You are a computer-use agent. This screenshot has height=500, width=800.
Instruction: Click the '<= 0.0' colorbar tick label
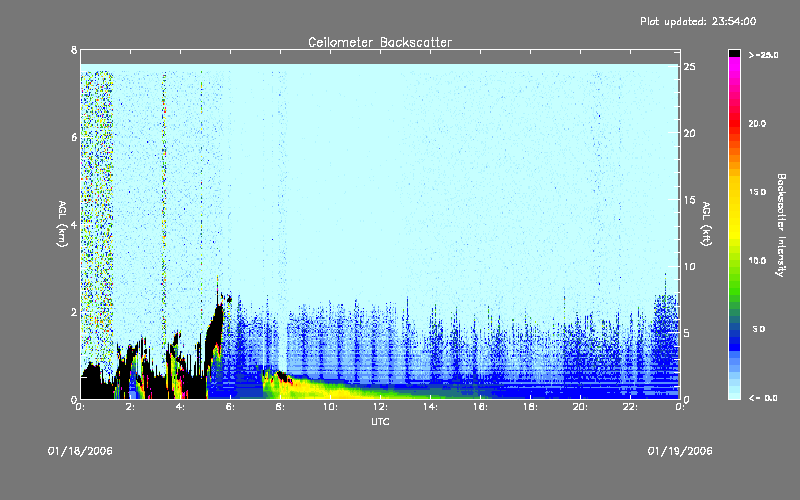coord(763,398)
